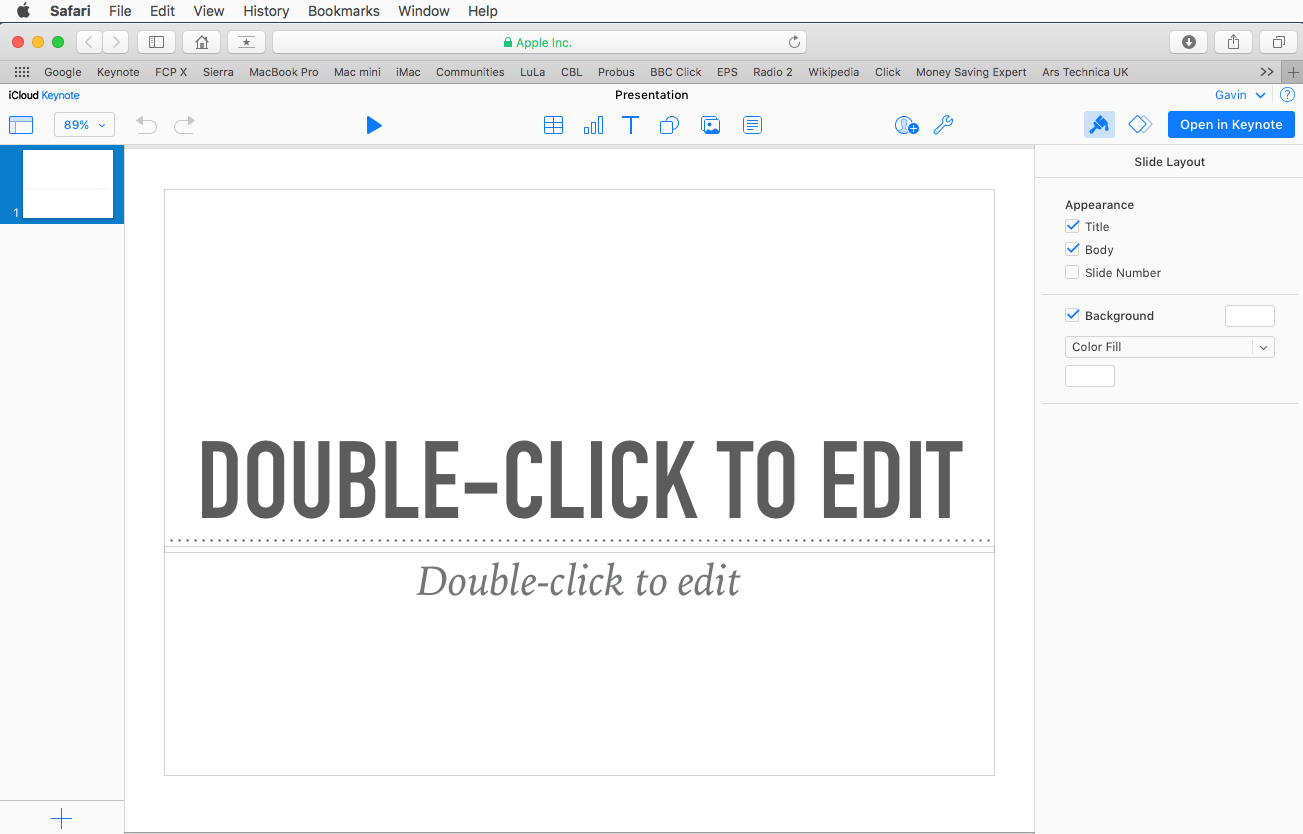Add a new slide with plus
Viewport: 1303px width, 834px height.
61,819
